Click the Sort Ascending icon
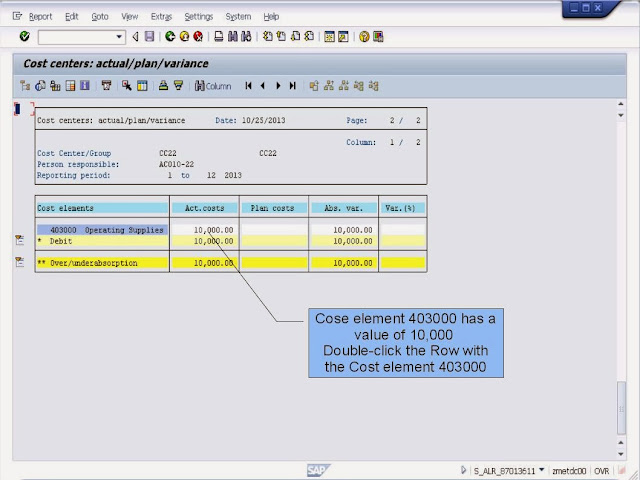Viewport: 640px width, 480px height. (163, 86)
